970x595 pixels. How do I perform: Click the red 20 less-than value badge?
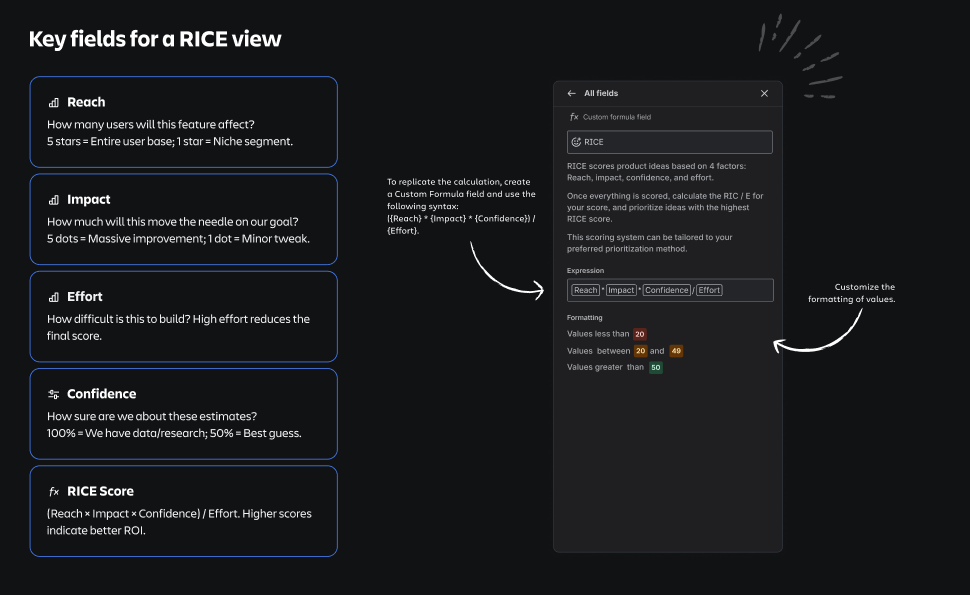click(x=640, y=334)
